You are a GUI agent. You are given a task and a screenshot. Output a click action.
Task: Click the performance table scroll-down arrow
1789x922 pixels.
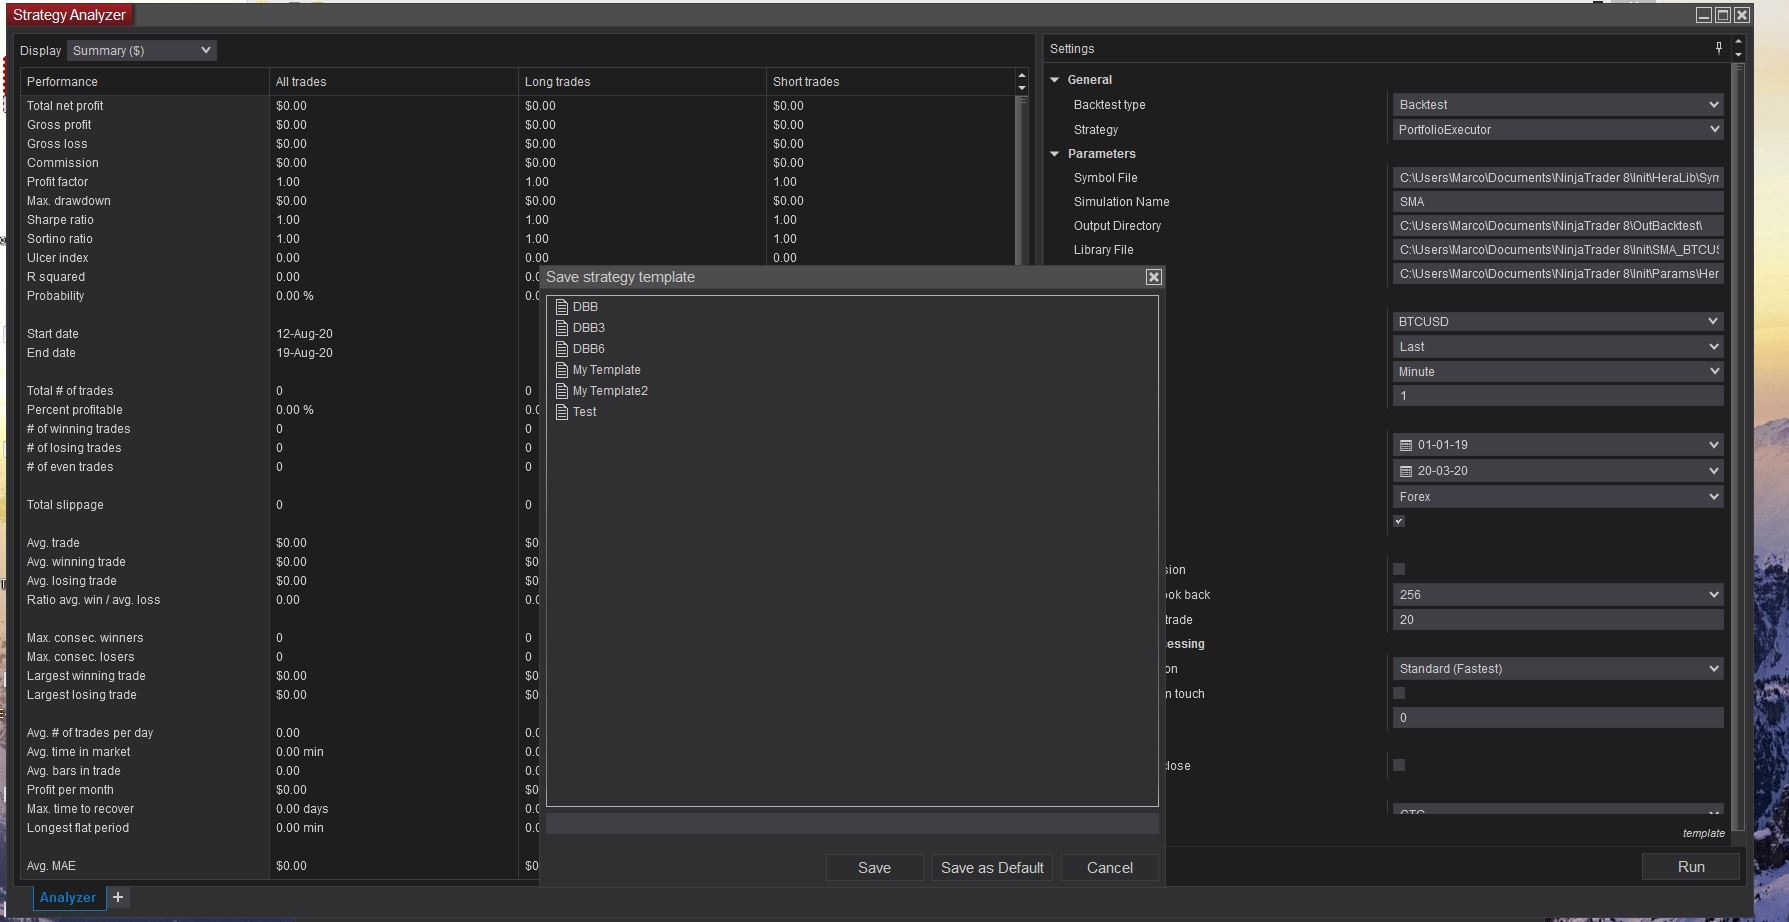(x=1021, y=88)
